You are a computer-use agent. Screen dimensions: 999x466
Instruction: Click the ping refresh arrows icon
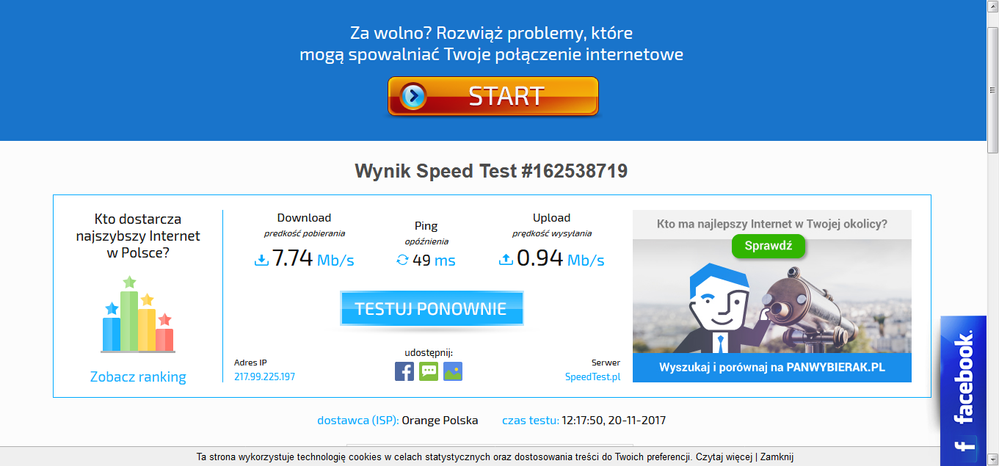[402, 260]
